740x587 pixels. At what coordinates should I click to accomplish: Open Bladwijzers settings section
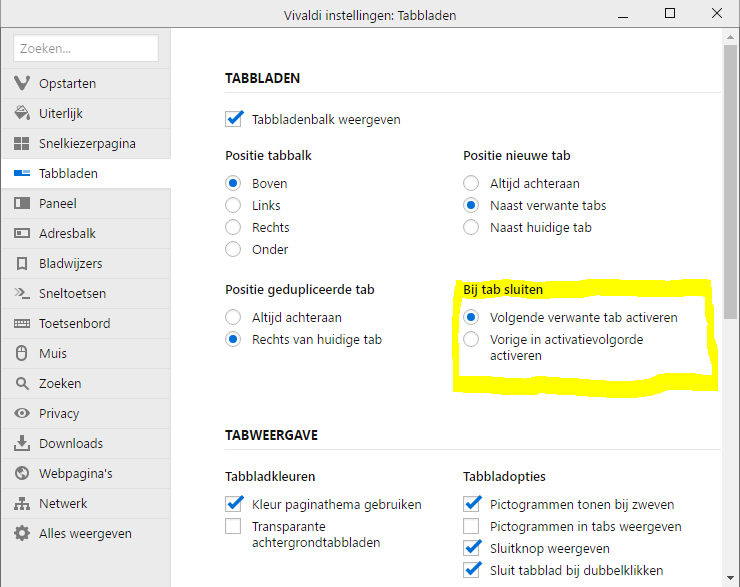click(x=86, y=263)
